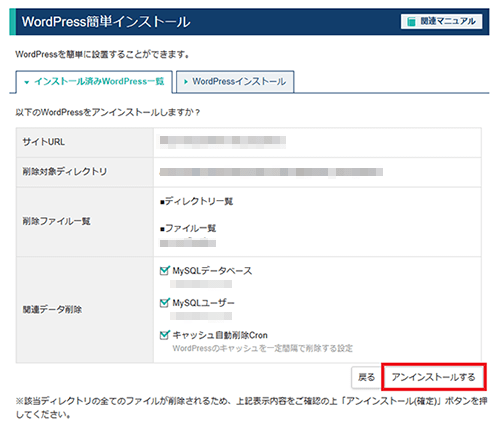
Task: Click the green book icon in 関連マニュアル
Action: point(411,22)
